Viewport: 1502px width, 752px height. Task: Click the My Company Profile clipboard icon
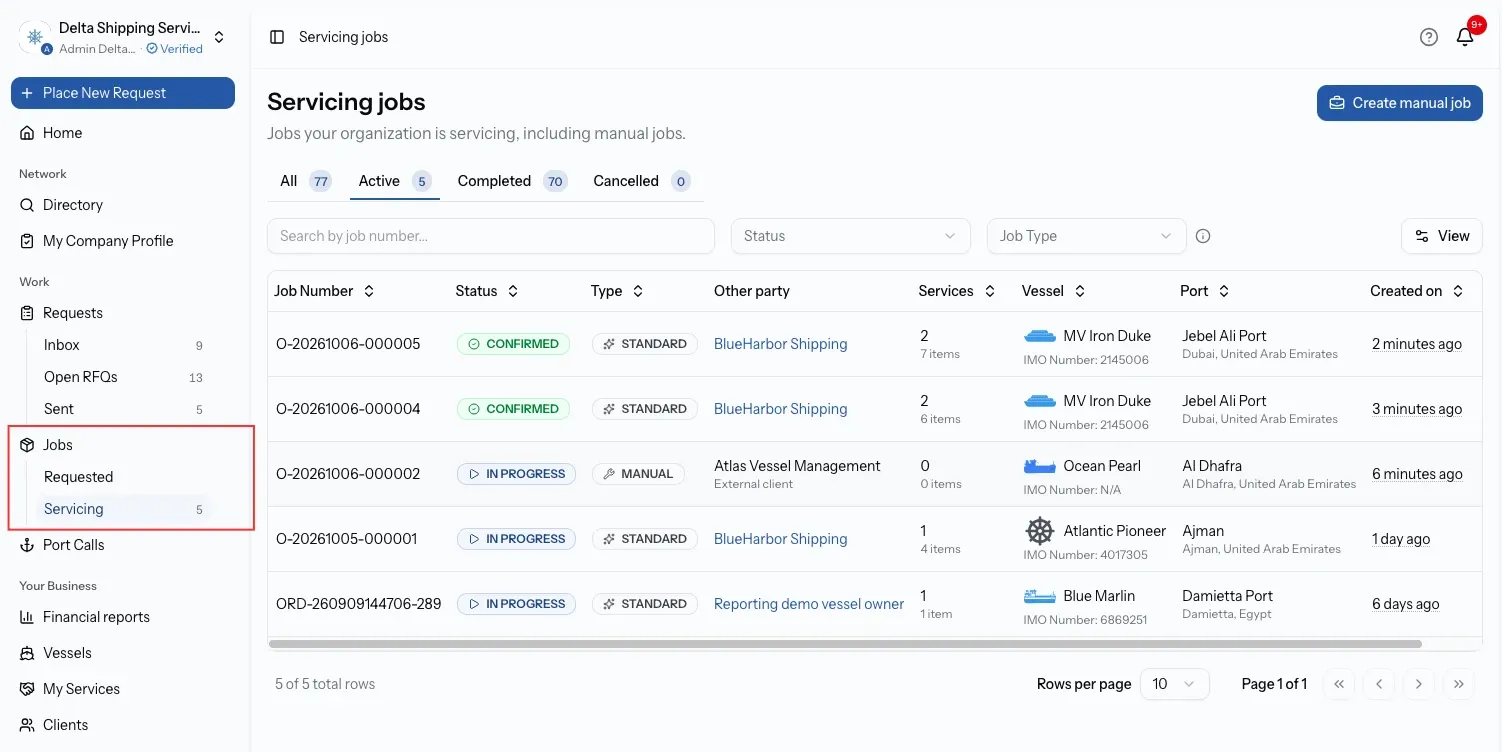tap(27, 241)
